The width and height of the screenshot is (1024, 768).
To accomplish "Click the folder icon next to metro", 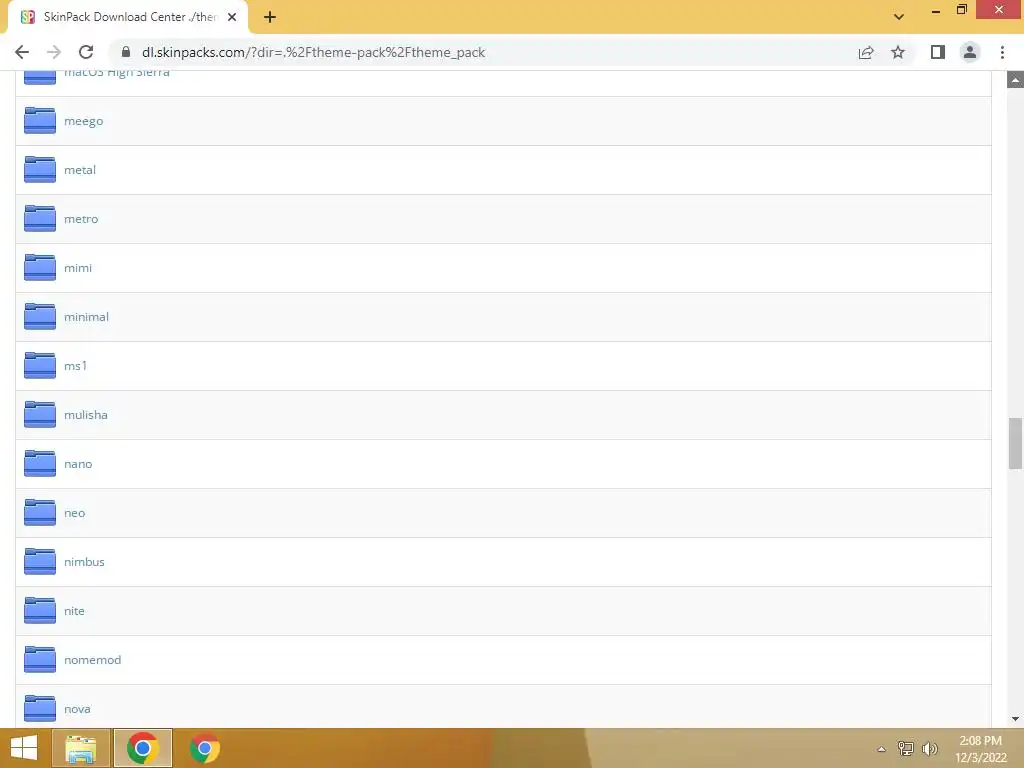I will click(40, 219).
